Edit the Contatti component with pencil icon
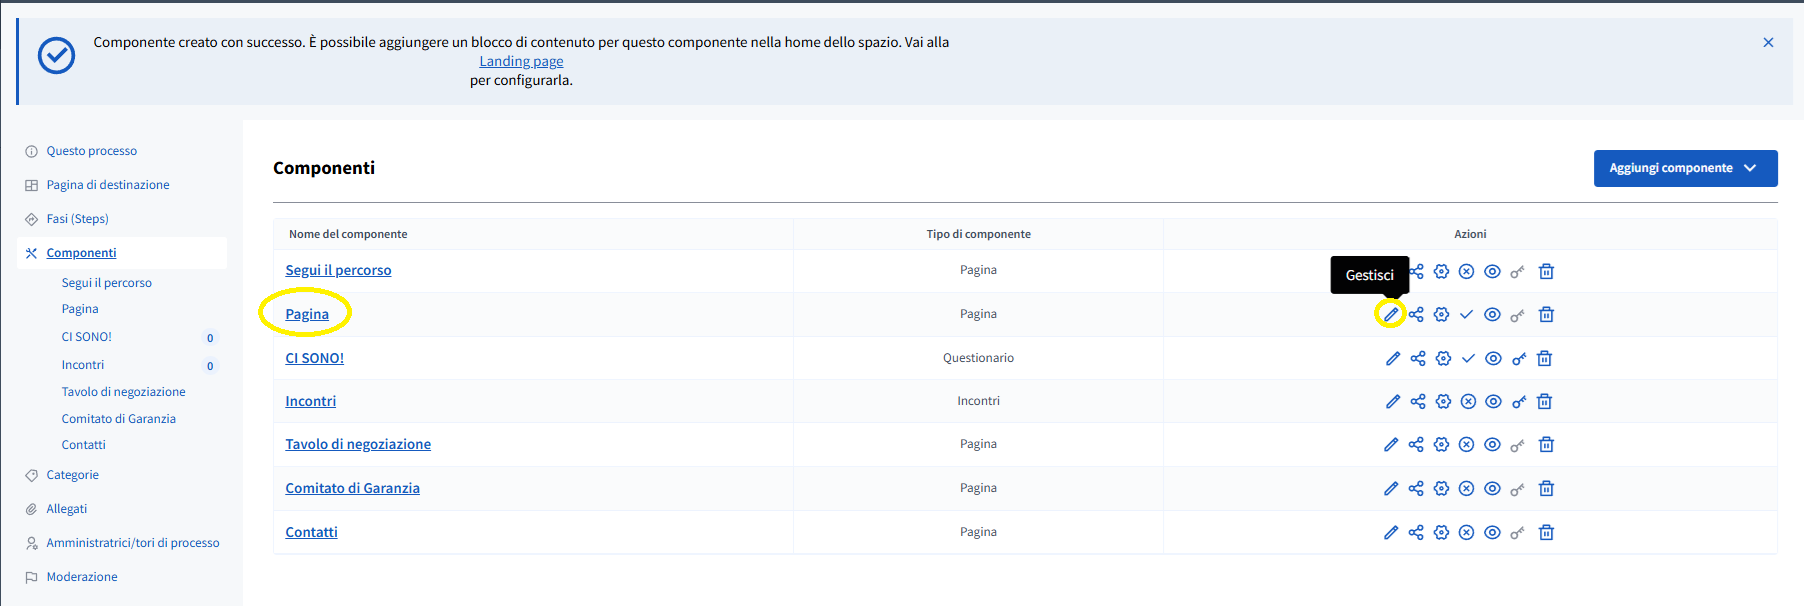1804x606 pixels. [x=1391, y=532]
